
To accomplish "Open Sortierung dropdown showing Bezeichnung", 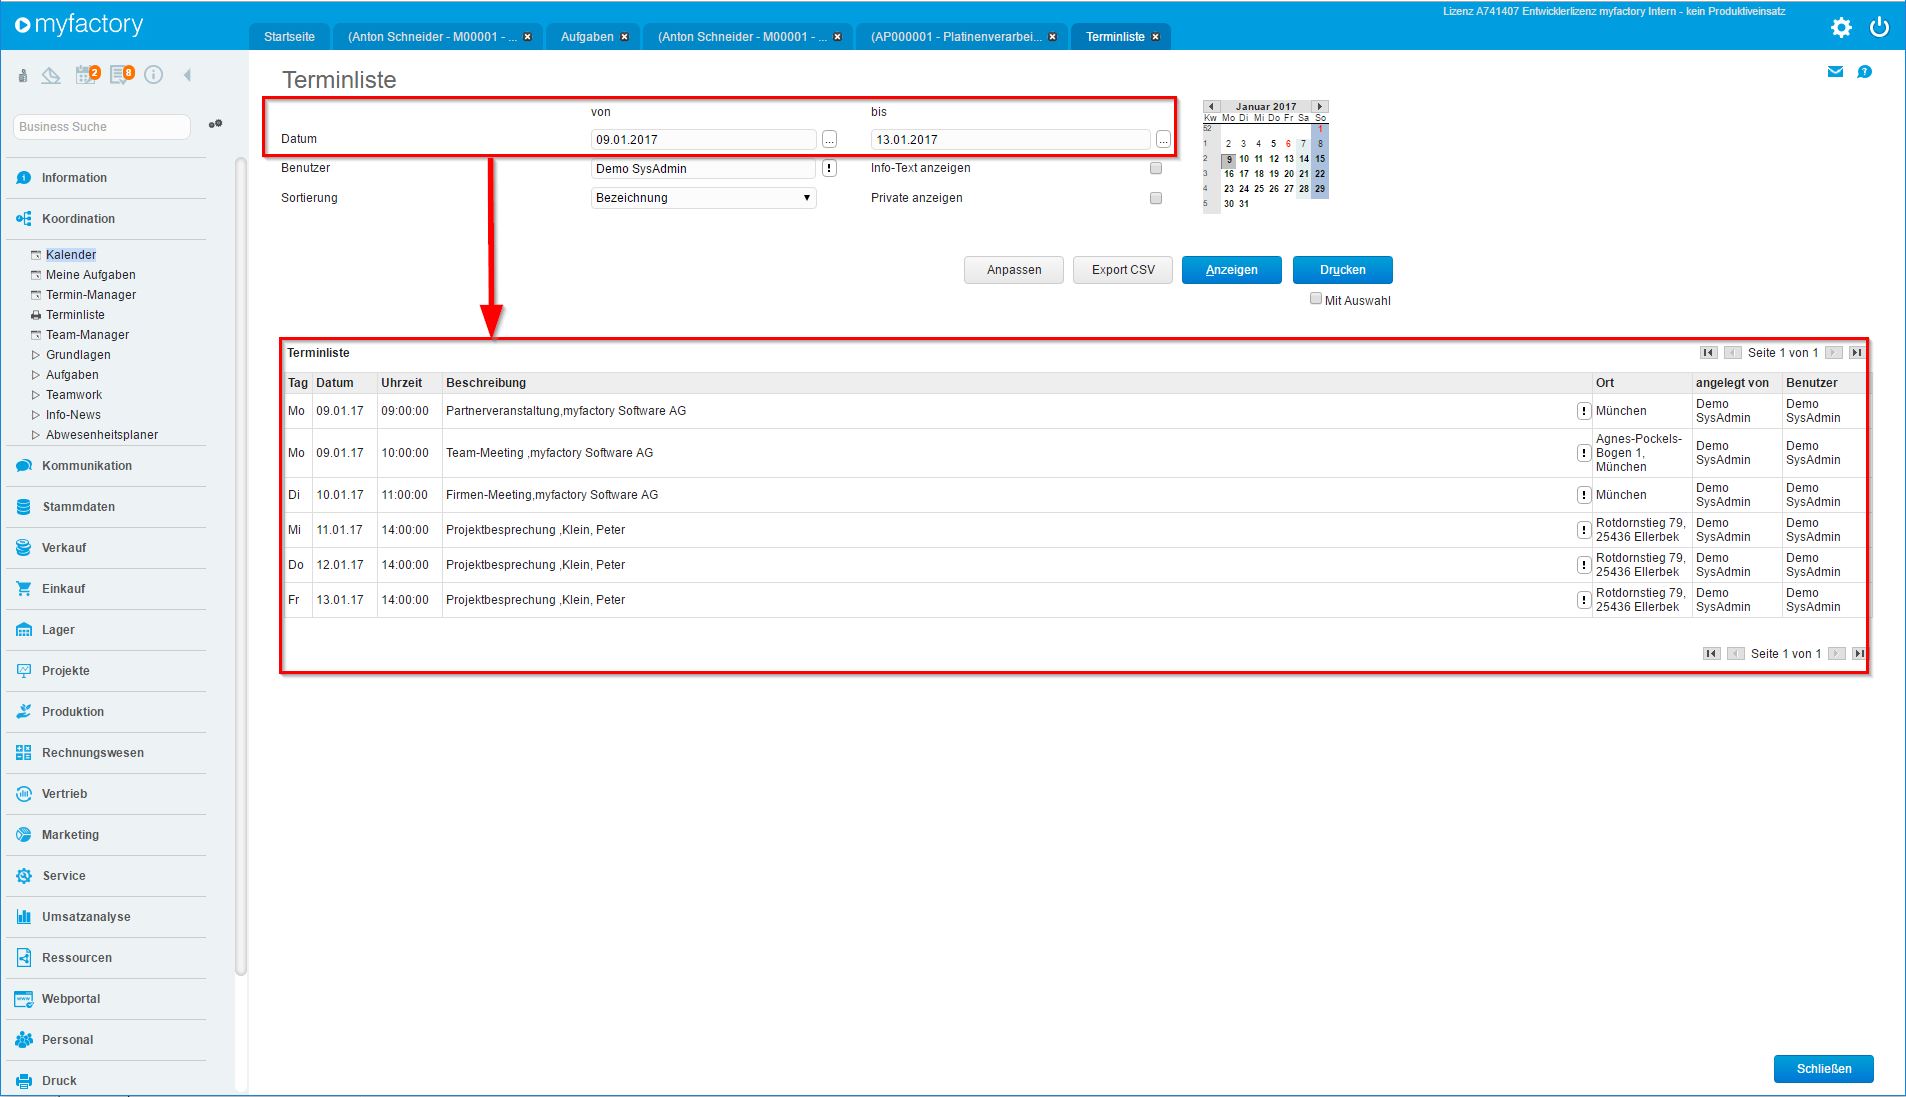I will click(x=704, y=198).
